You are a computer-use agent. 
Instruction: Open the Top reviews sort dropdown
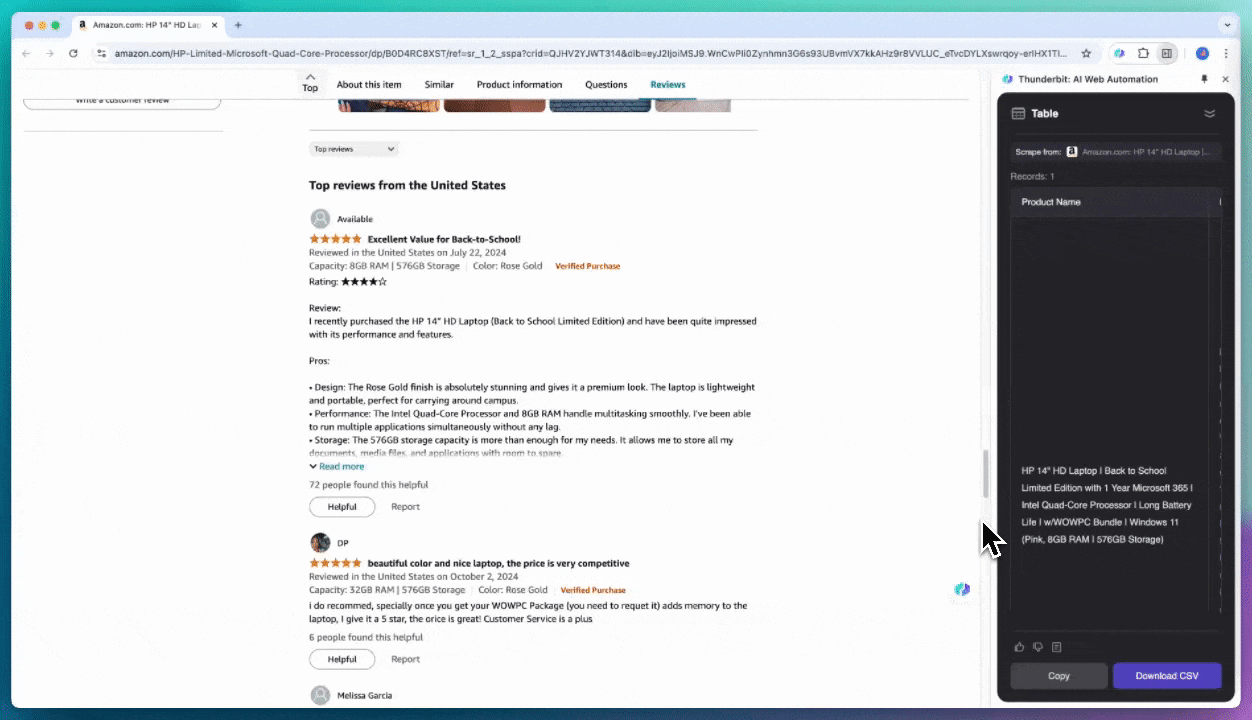pyautogui.click(x=353, y=149)
